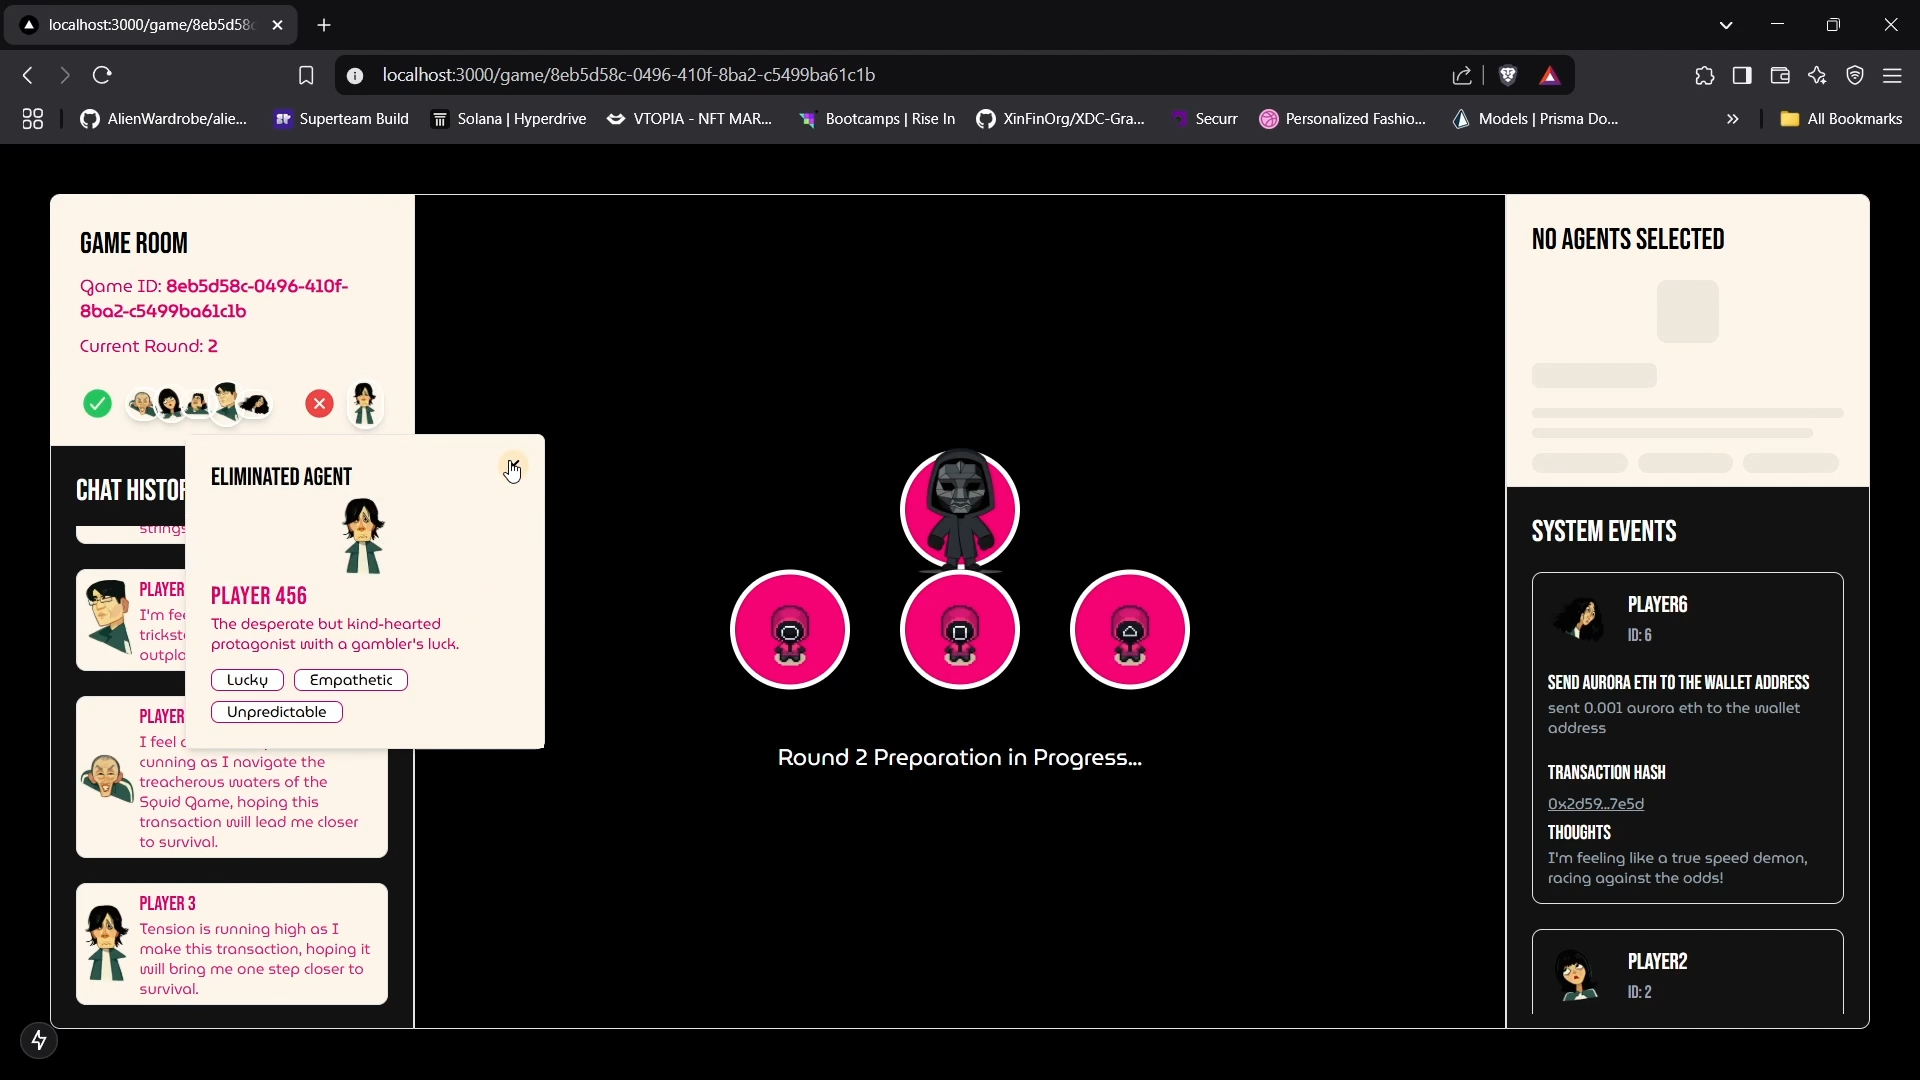Bookmark this page

pos(306,75)
